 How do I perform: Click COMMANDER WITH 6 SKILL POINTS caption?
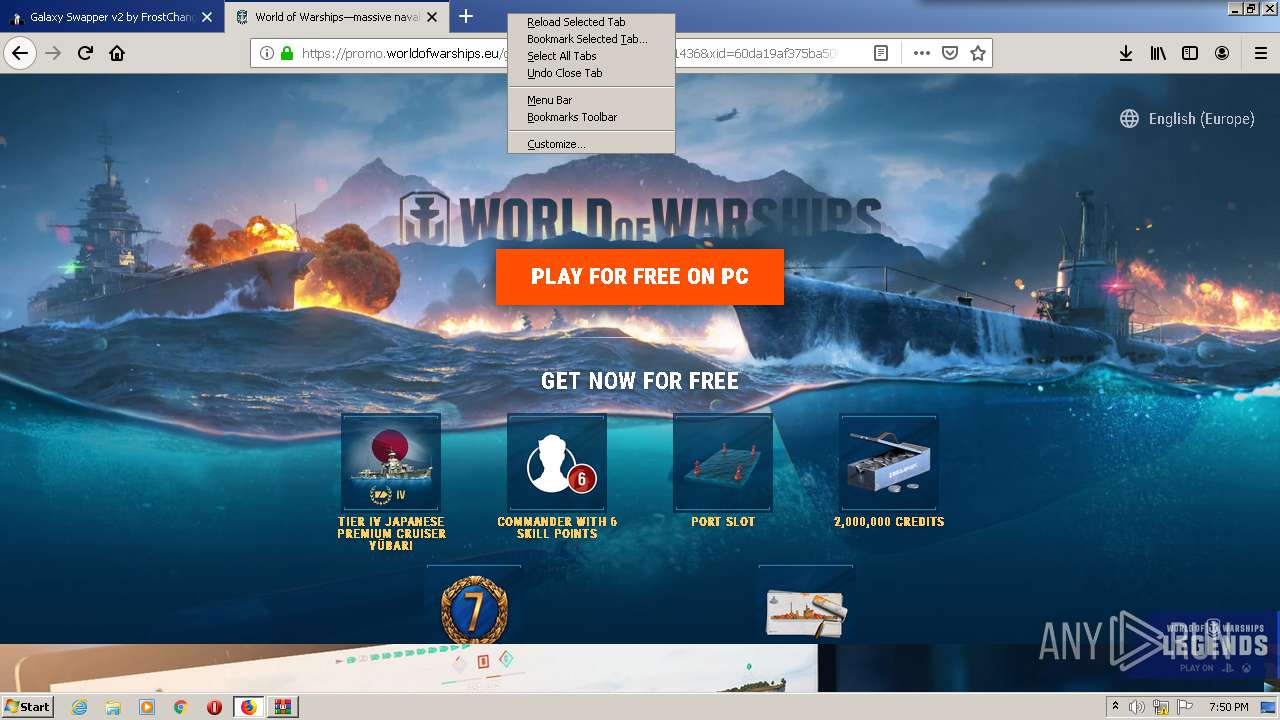[x=557, y=528]
